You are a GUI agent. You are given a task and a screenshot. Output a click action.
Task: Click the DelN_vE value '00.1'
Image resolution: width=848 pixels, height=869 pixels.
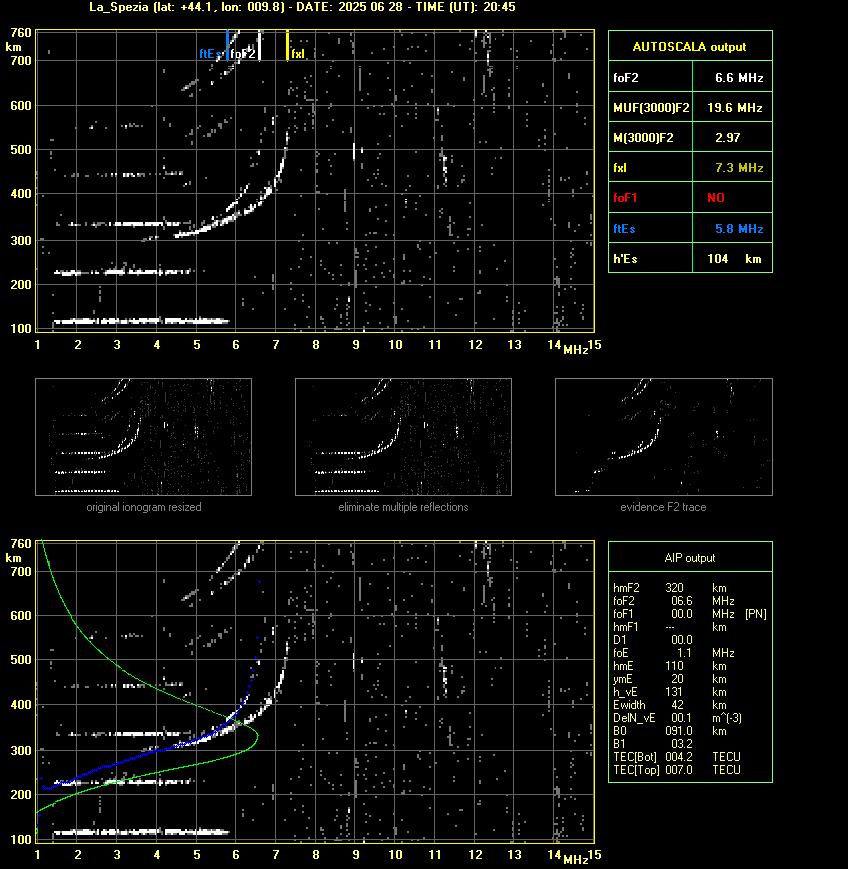click(x=682, y=718)
